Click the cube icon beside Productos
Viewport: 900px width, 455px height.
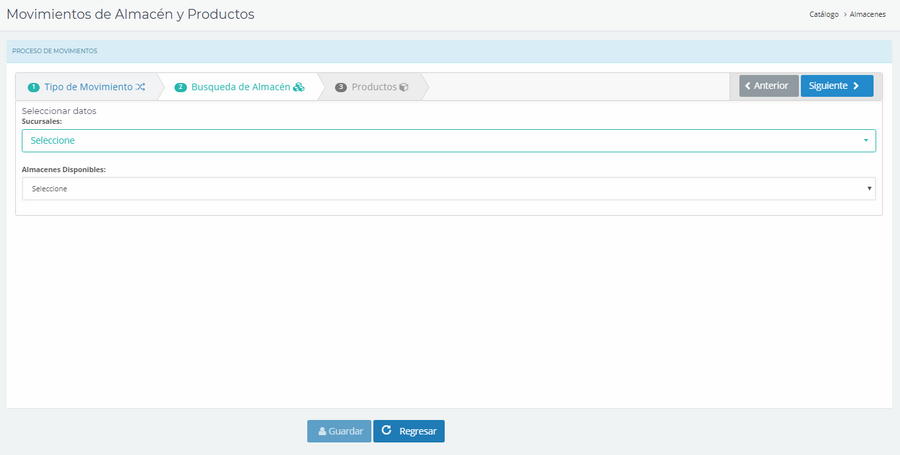tap(403, 87)
